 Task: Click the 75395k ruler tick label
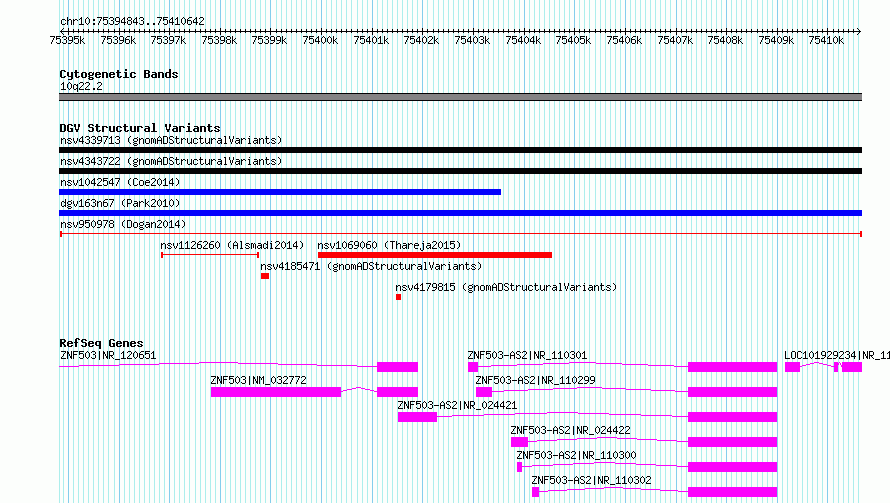pos(67,40)
